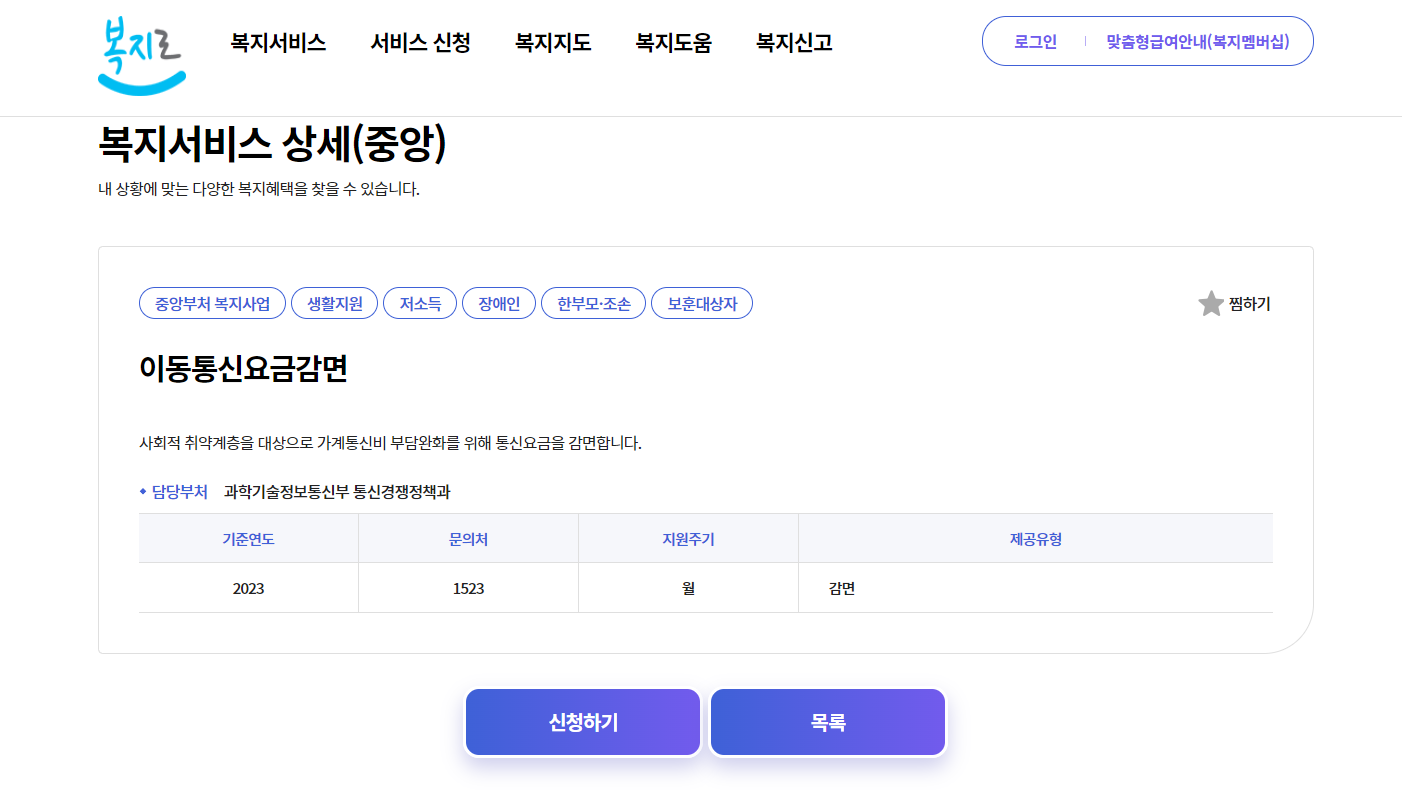Screen dimensions: 1402x790
Task: Open the 서비스 신청 menu
Action: tap(420, 42)
